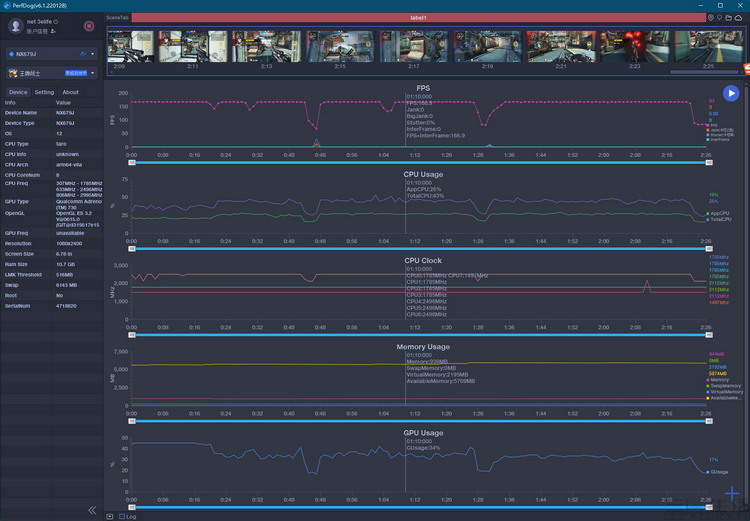
Task: Select the screenshot thumbnail at 2:17
Action: (414, 46)
